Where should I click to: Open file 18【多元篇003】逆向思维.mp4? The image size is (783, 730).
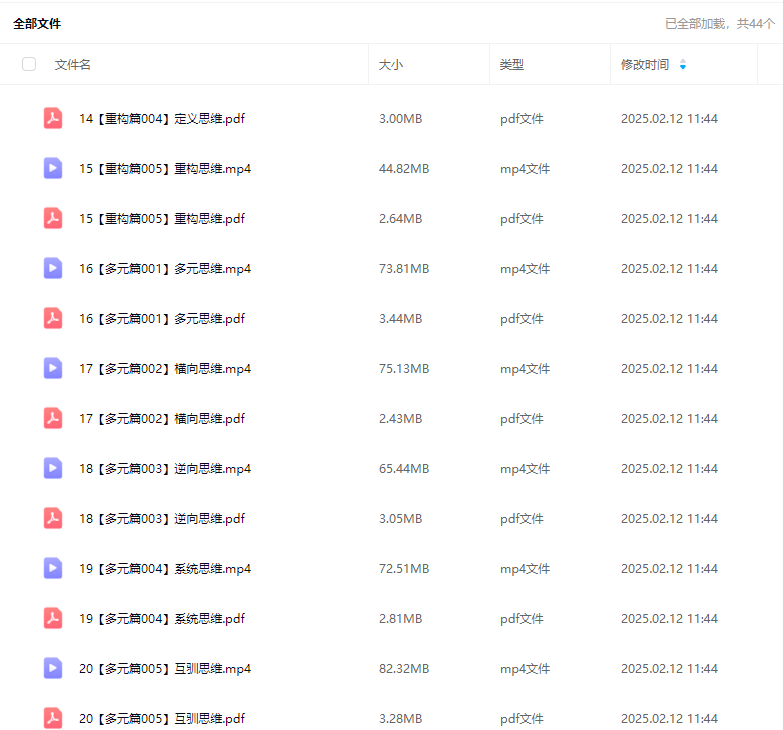165,468
